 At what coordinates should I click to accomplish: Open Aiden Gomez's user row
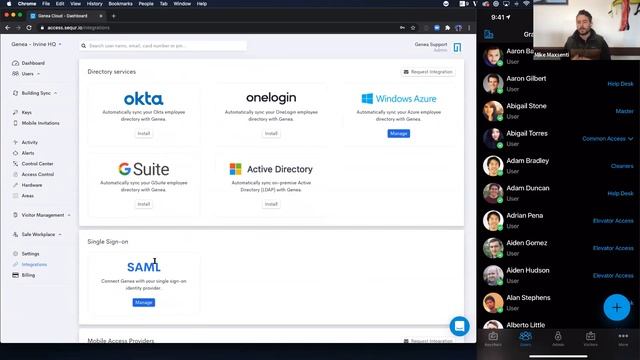pos(558,248)
